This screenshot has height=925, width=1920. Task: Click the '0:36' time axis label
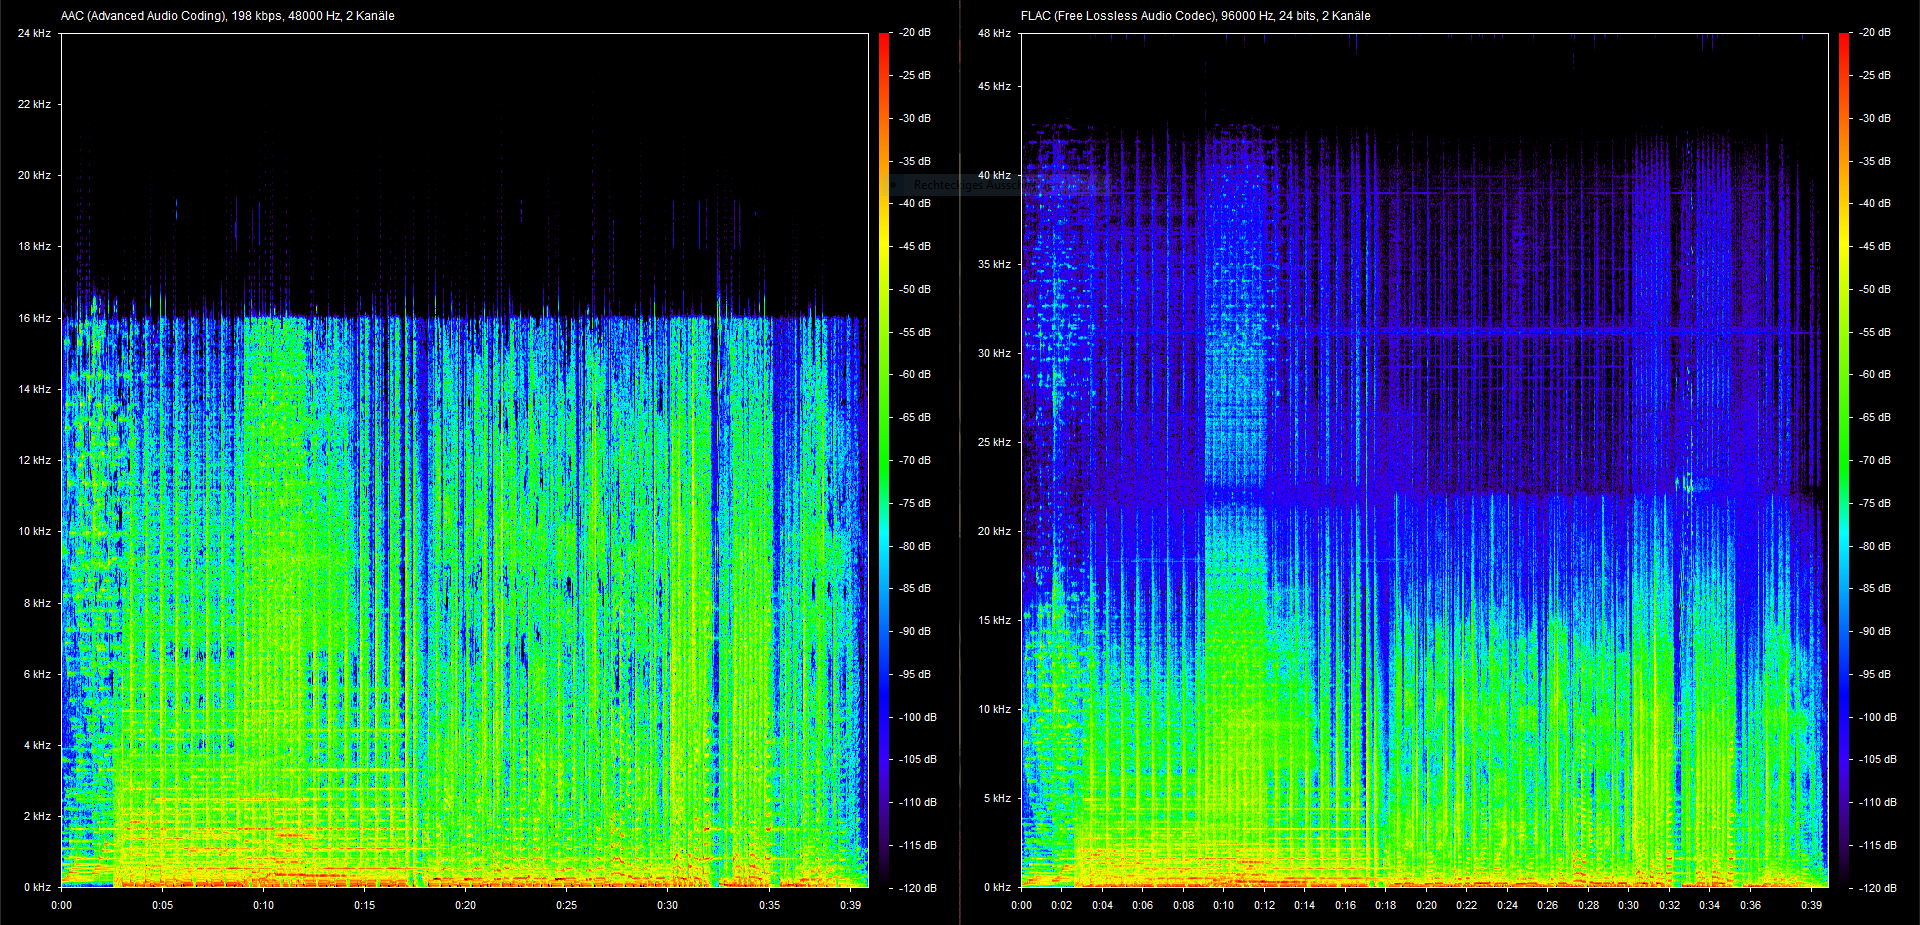pos(1750,905)
